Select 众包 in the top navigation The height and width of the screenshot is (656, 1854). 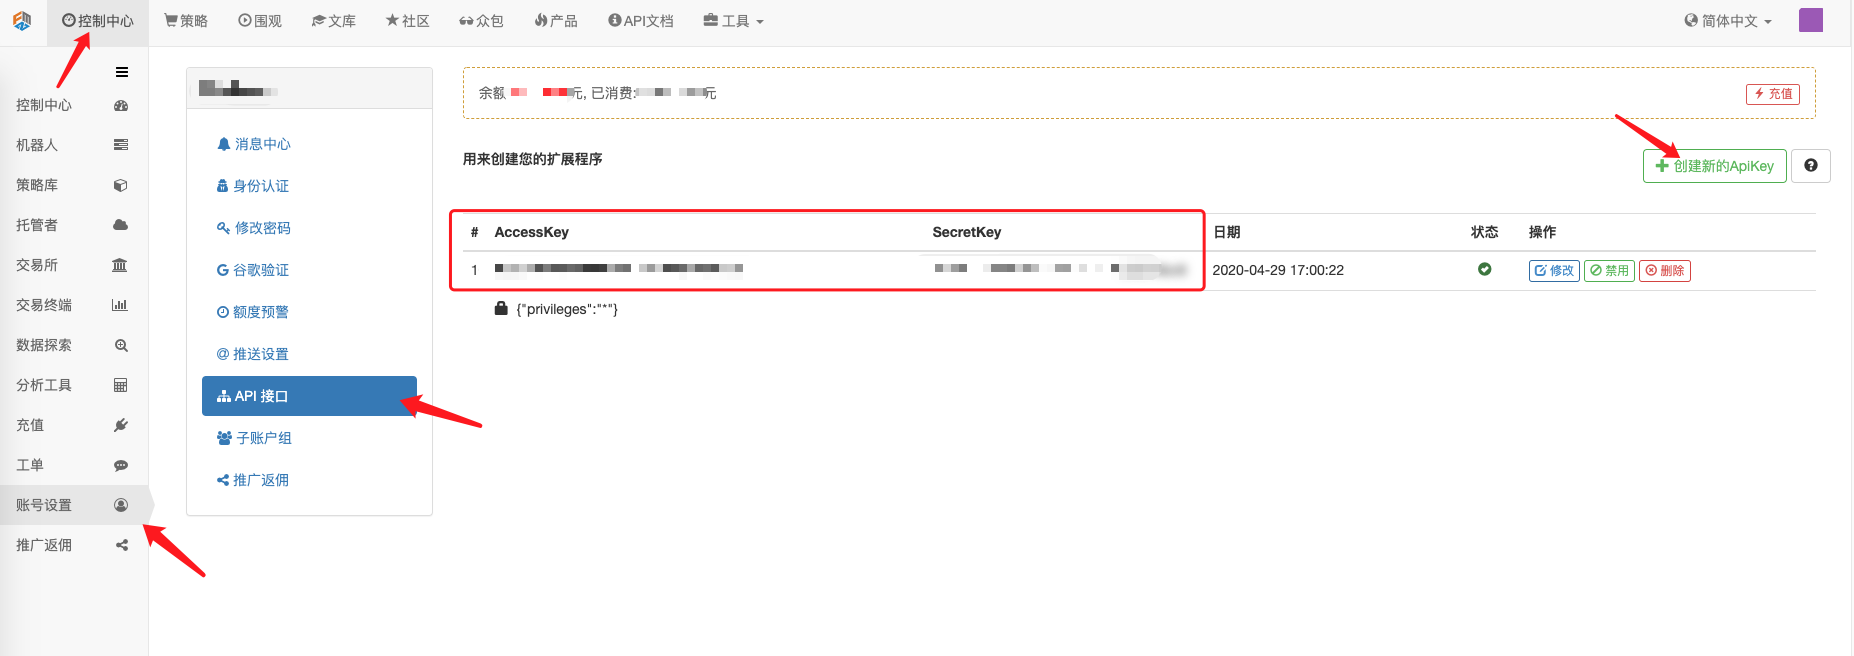click(482, 21)
